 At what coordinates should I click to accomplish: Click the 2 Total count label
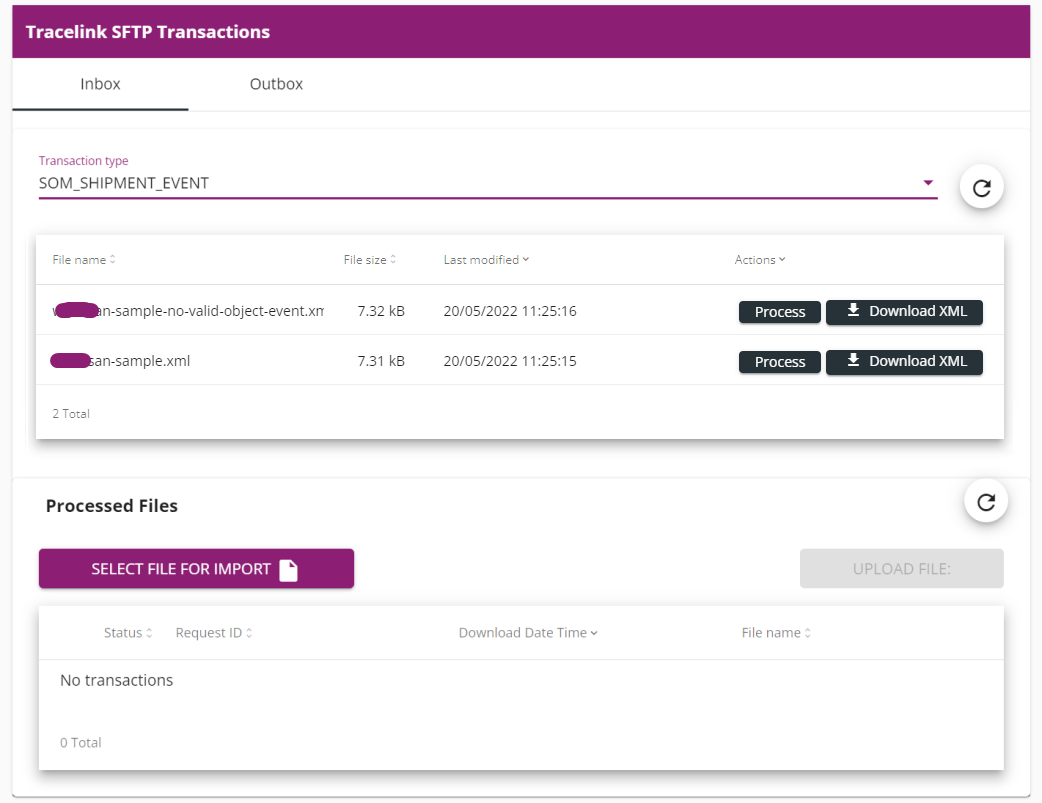tap(71, 413)
